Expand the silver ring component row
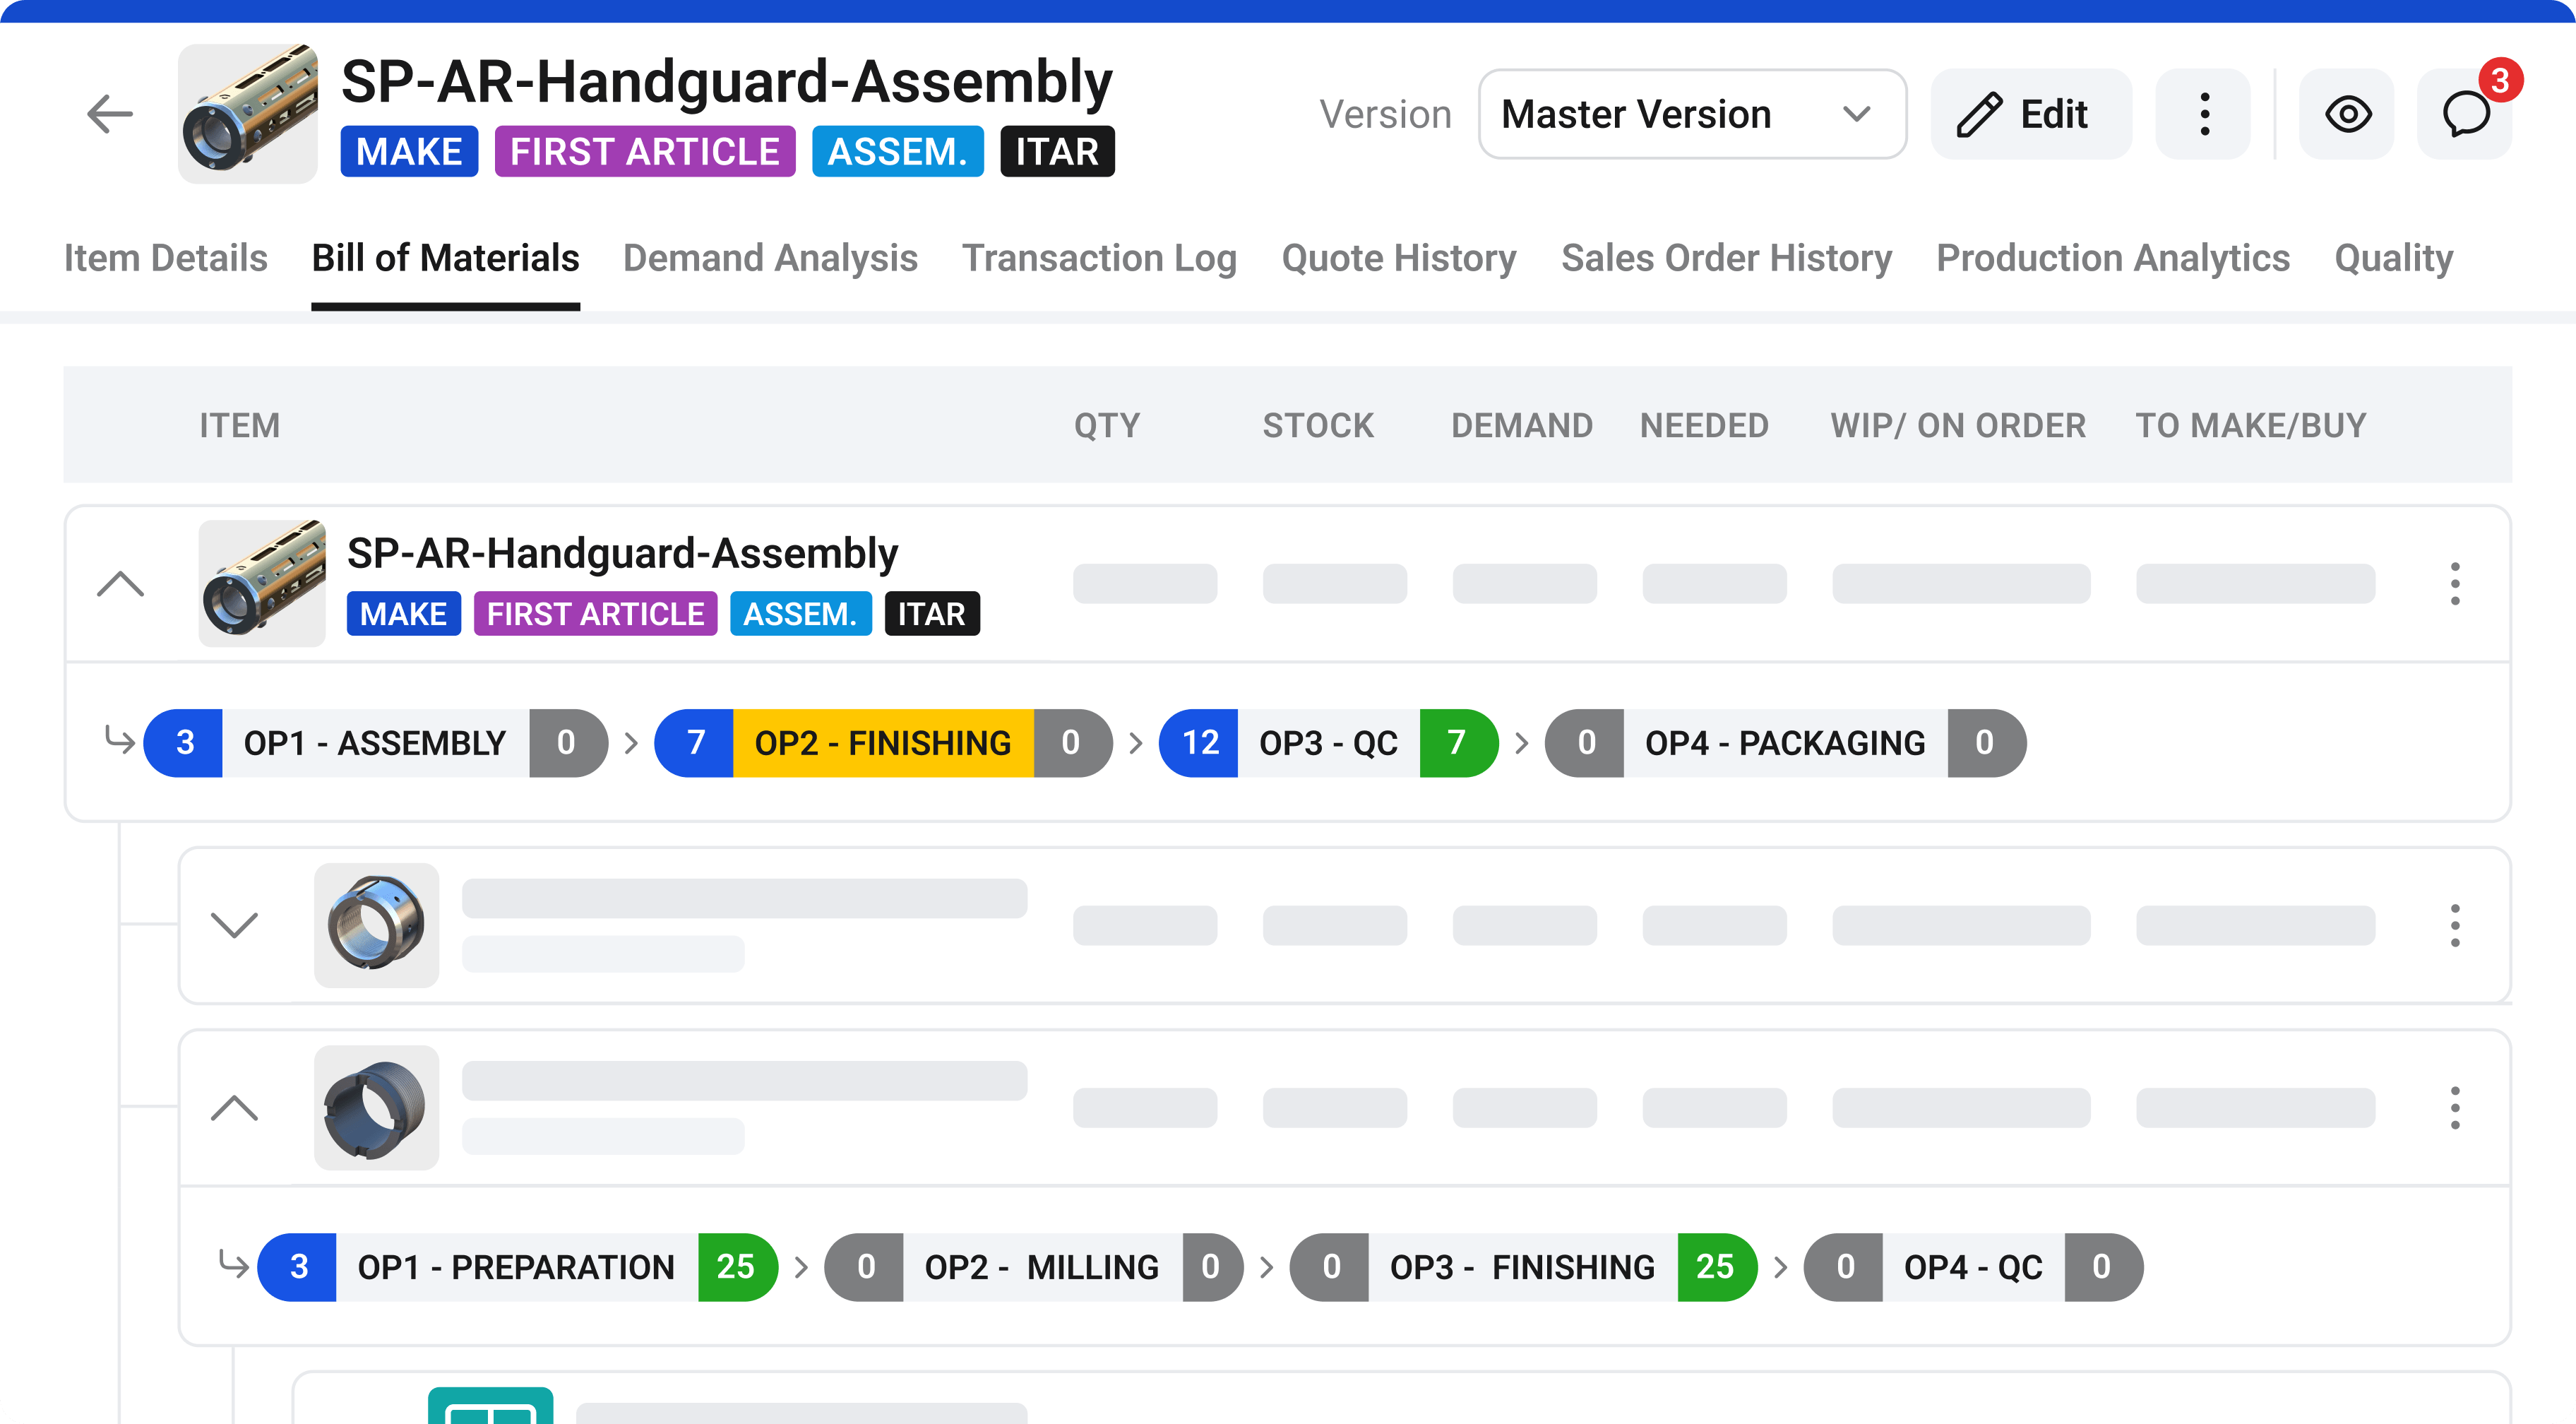This screenshot has height=1424, width=2576. point(234,924)
